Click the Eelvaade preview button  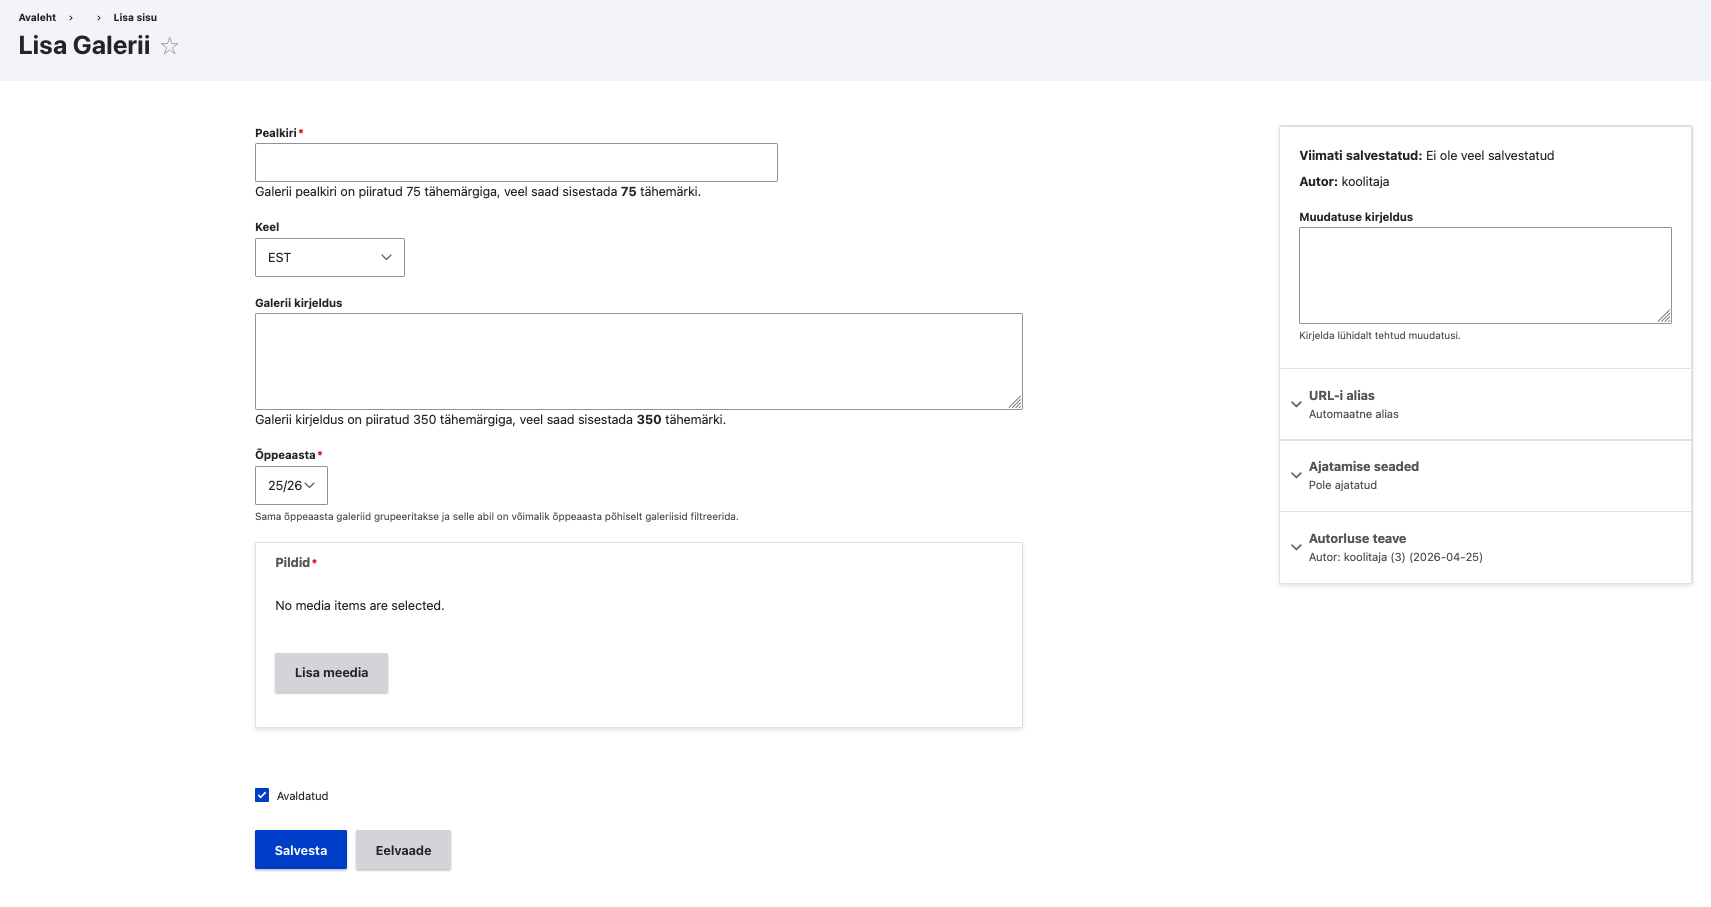click(403, 850)
